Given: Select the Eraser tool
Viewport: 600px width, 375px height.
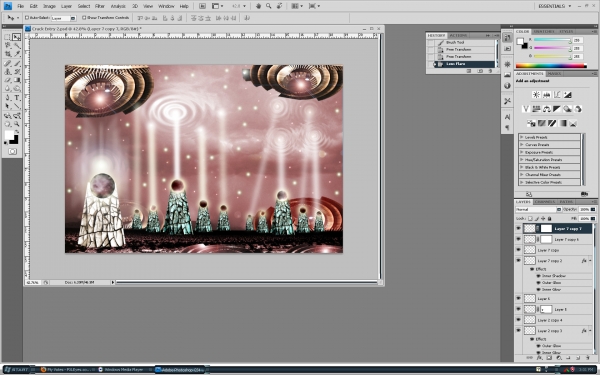Looking at the screenshot, I should (x=7, y=80).
